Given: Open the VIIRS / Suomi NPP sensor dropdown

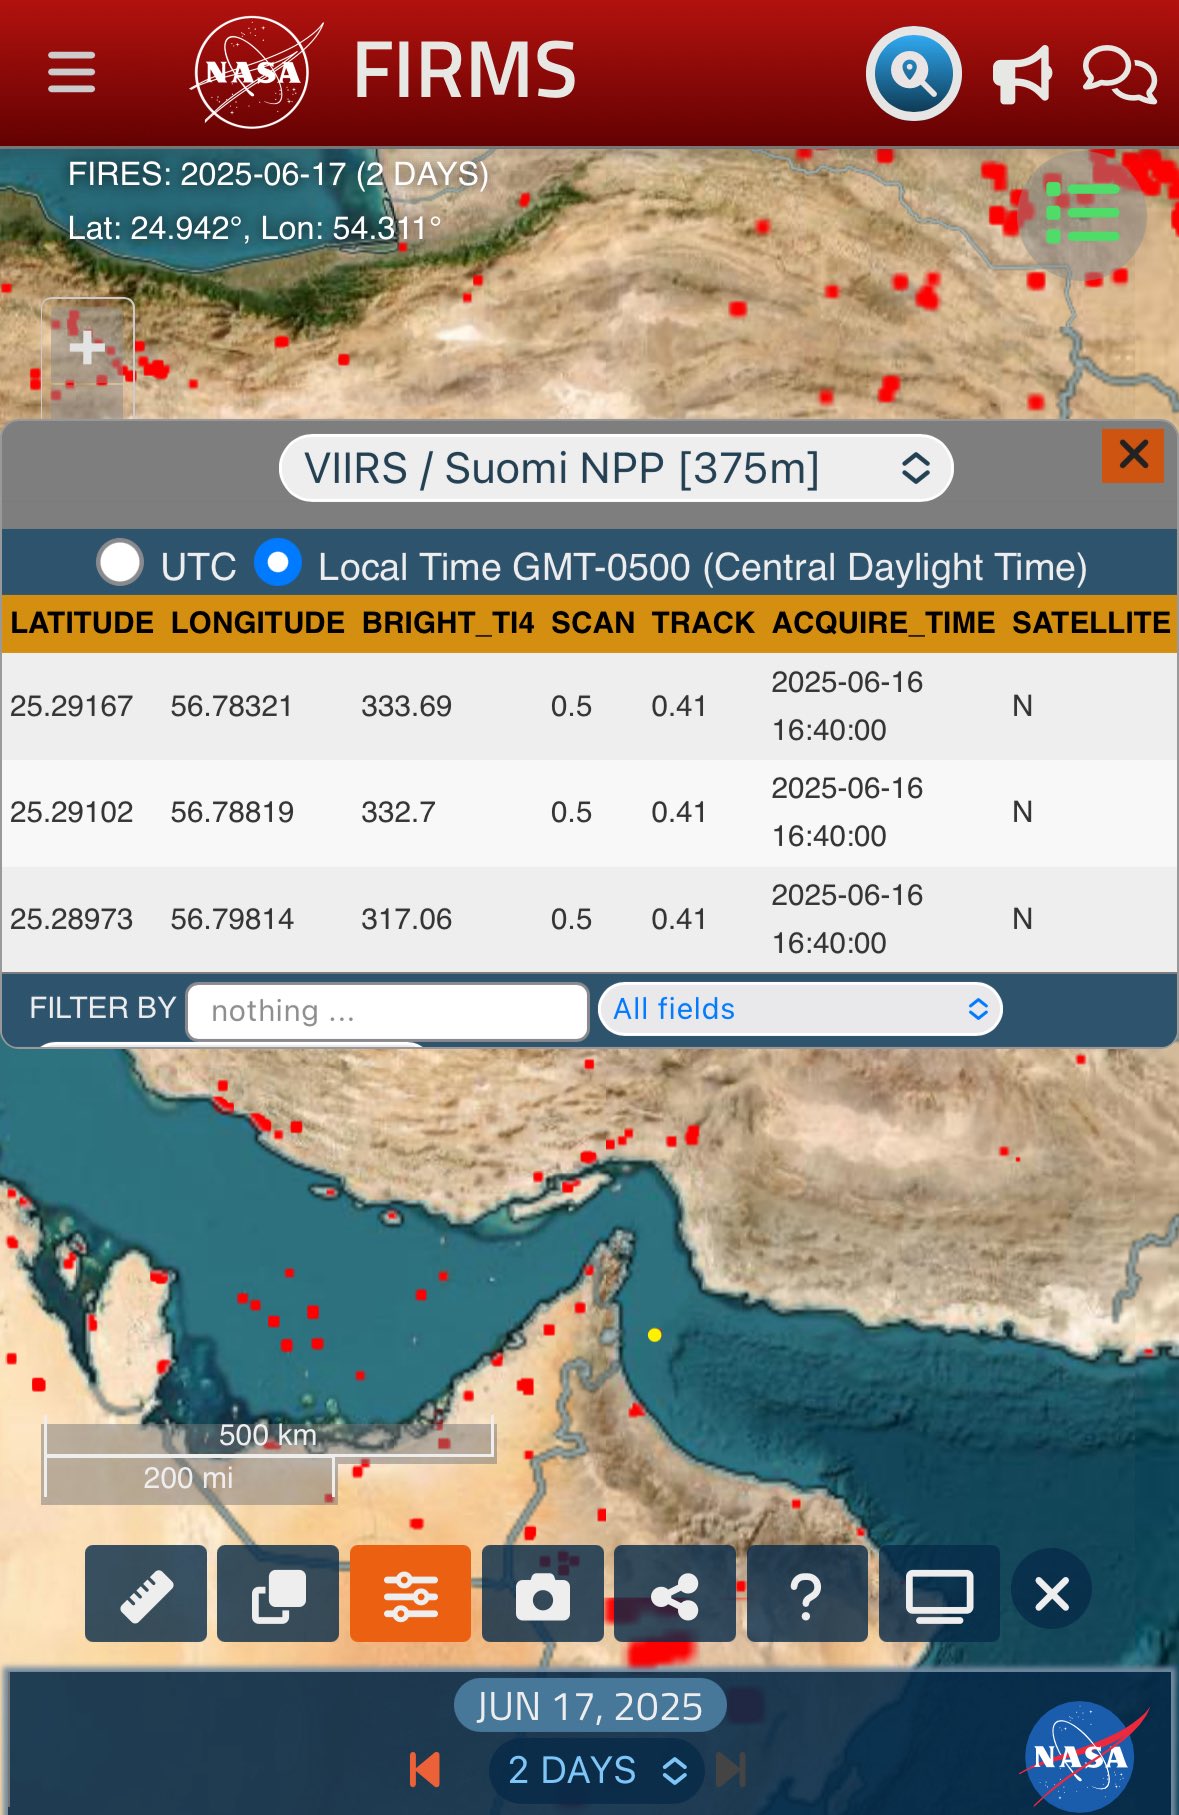Looking at the screenshot, I should (x=616, y=468).
